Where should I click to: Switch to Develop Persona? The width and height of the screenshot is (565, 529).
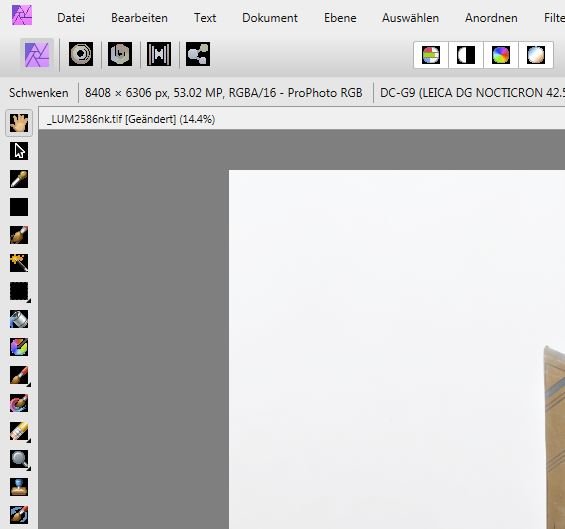coord(120,54)
